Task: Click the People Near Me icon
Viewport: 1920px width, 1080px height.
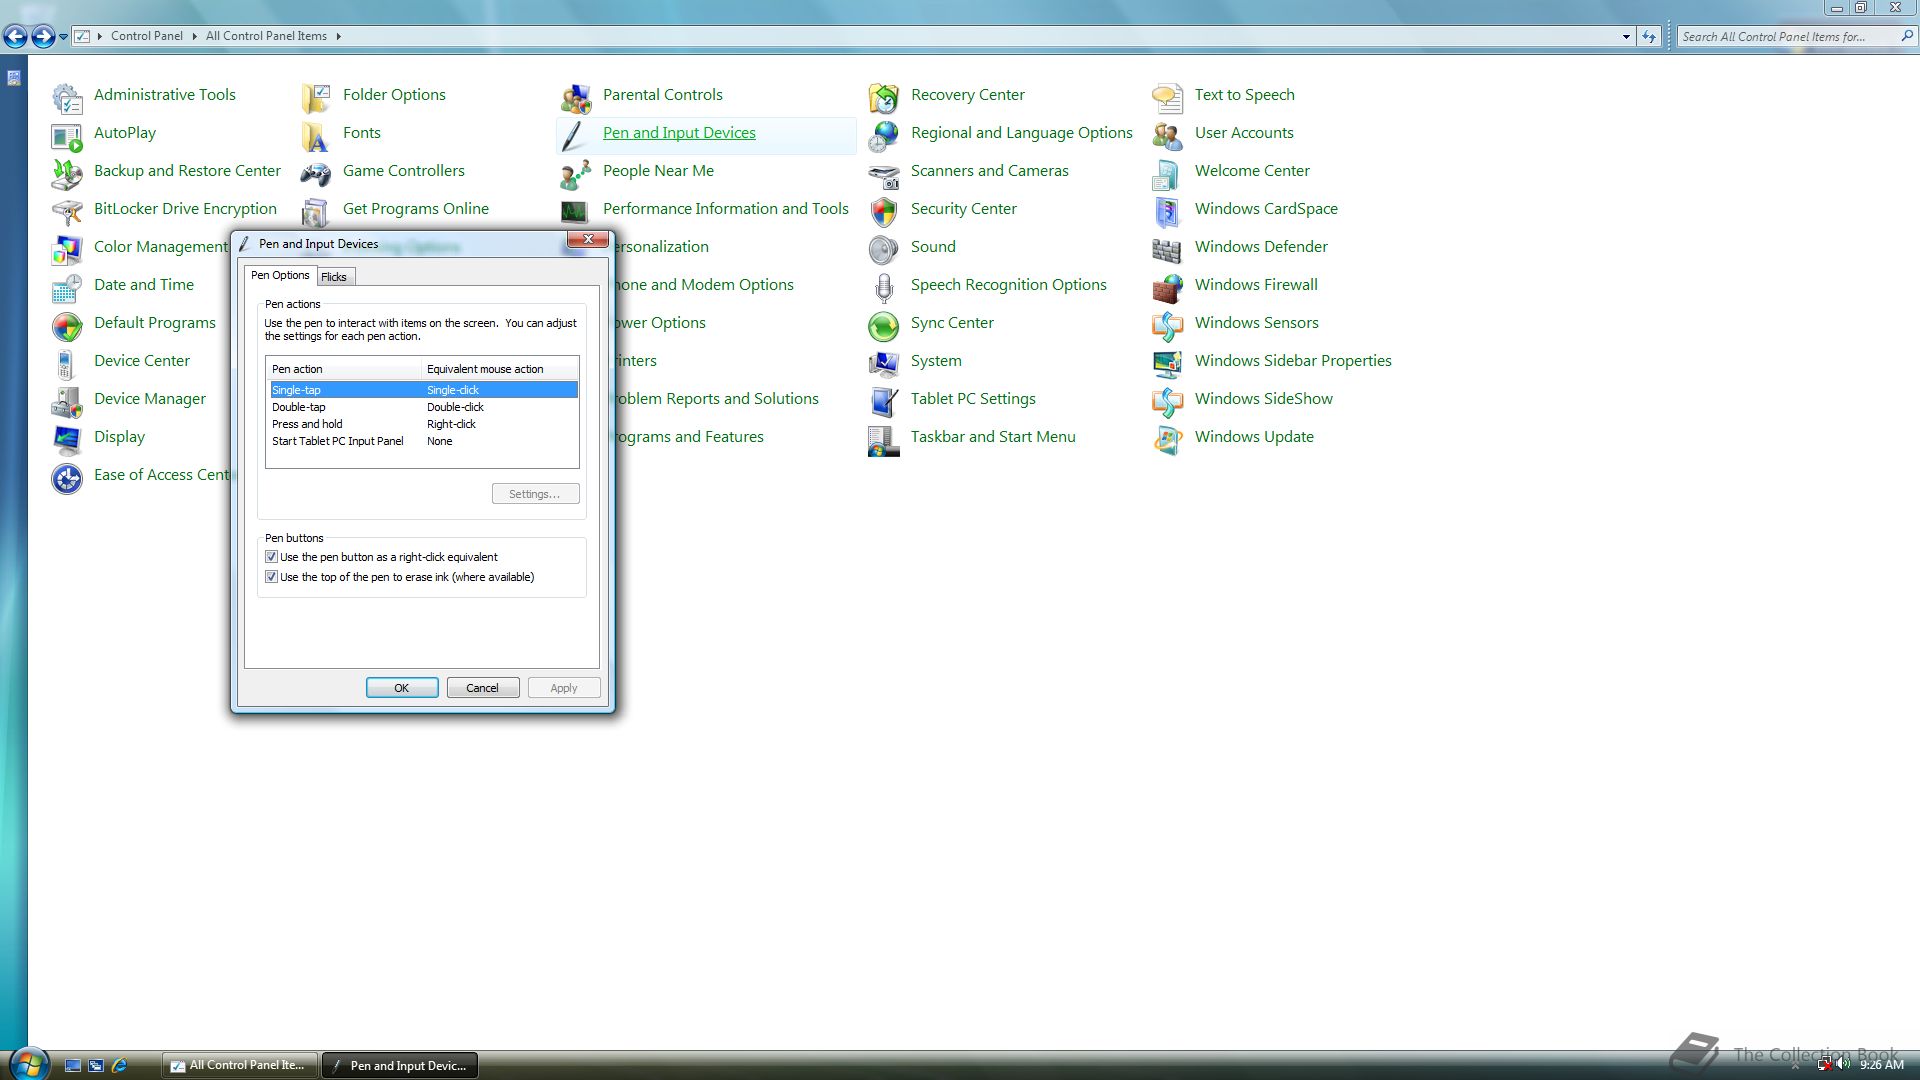Action: coord(576,173)
